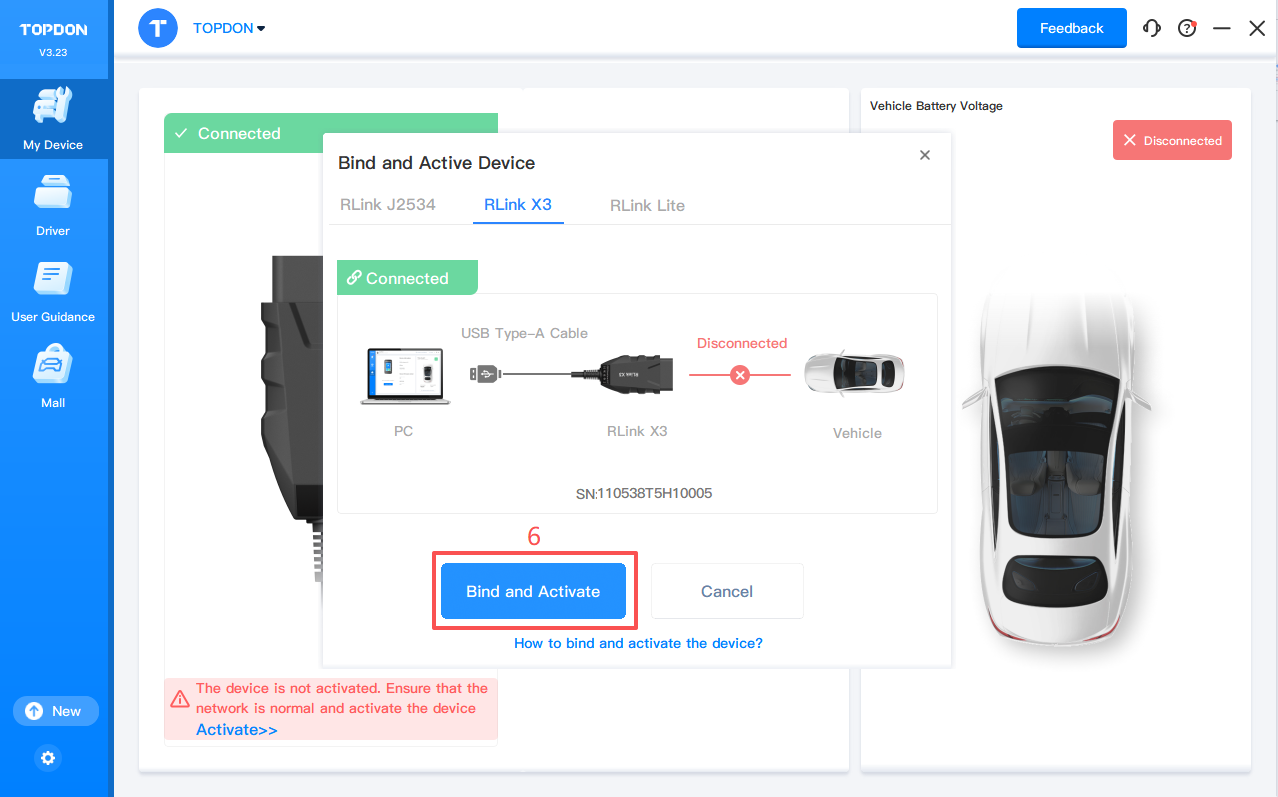Open the how to bind and activate link
This screenshot has height=797, width=1278.
tap(638, 643)
